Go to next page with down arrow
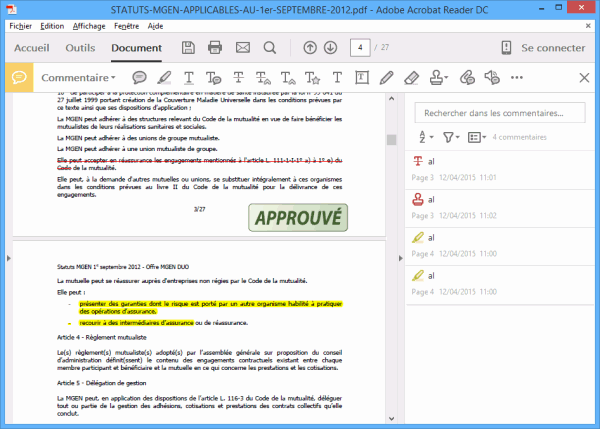This screenshot has height=429, width=600. pos(330,47)
